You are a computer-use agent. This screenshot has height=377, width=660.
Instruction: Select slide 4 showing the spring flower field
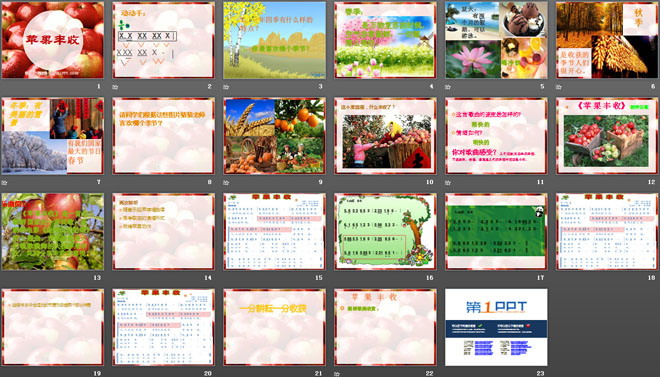tap(385, 40)
